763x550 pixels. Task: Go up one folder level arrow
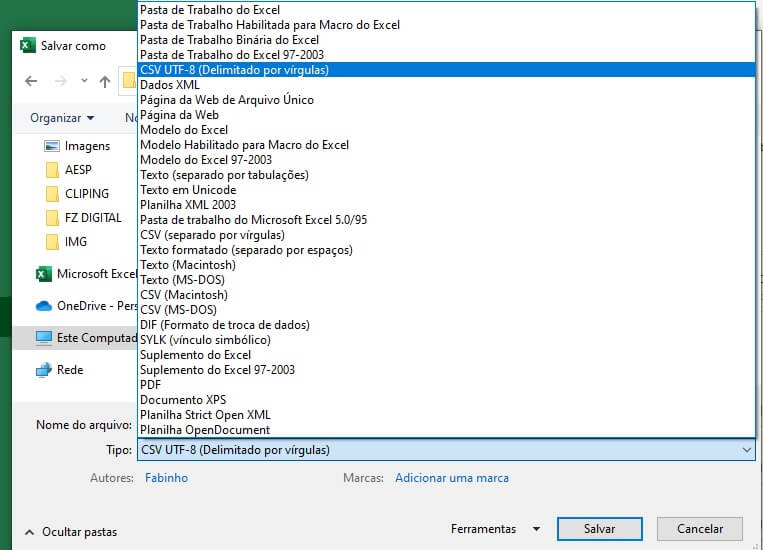tap(105, 81)
